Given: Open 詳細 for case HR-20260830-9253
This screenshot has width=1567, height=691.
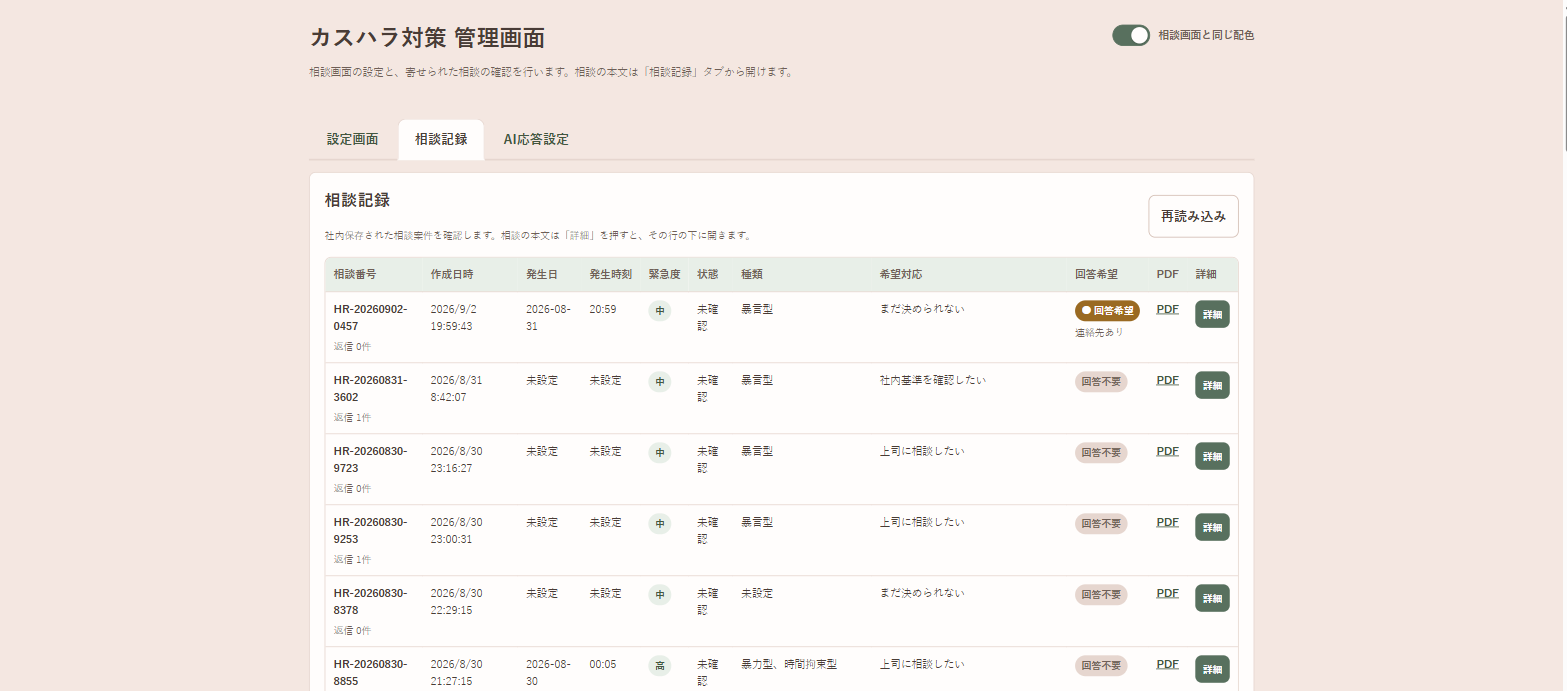Looking at the screenshot, I should click(x=1212, y=527).
